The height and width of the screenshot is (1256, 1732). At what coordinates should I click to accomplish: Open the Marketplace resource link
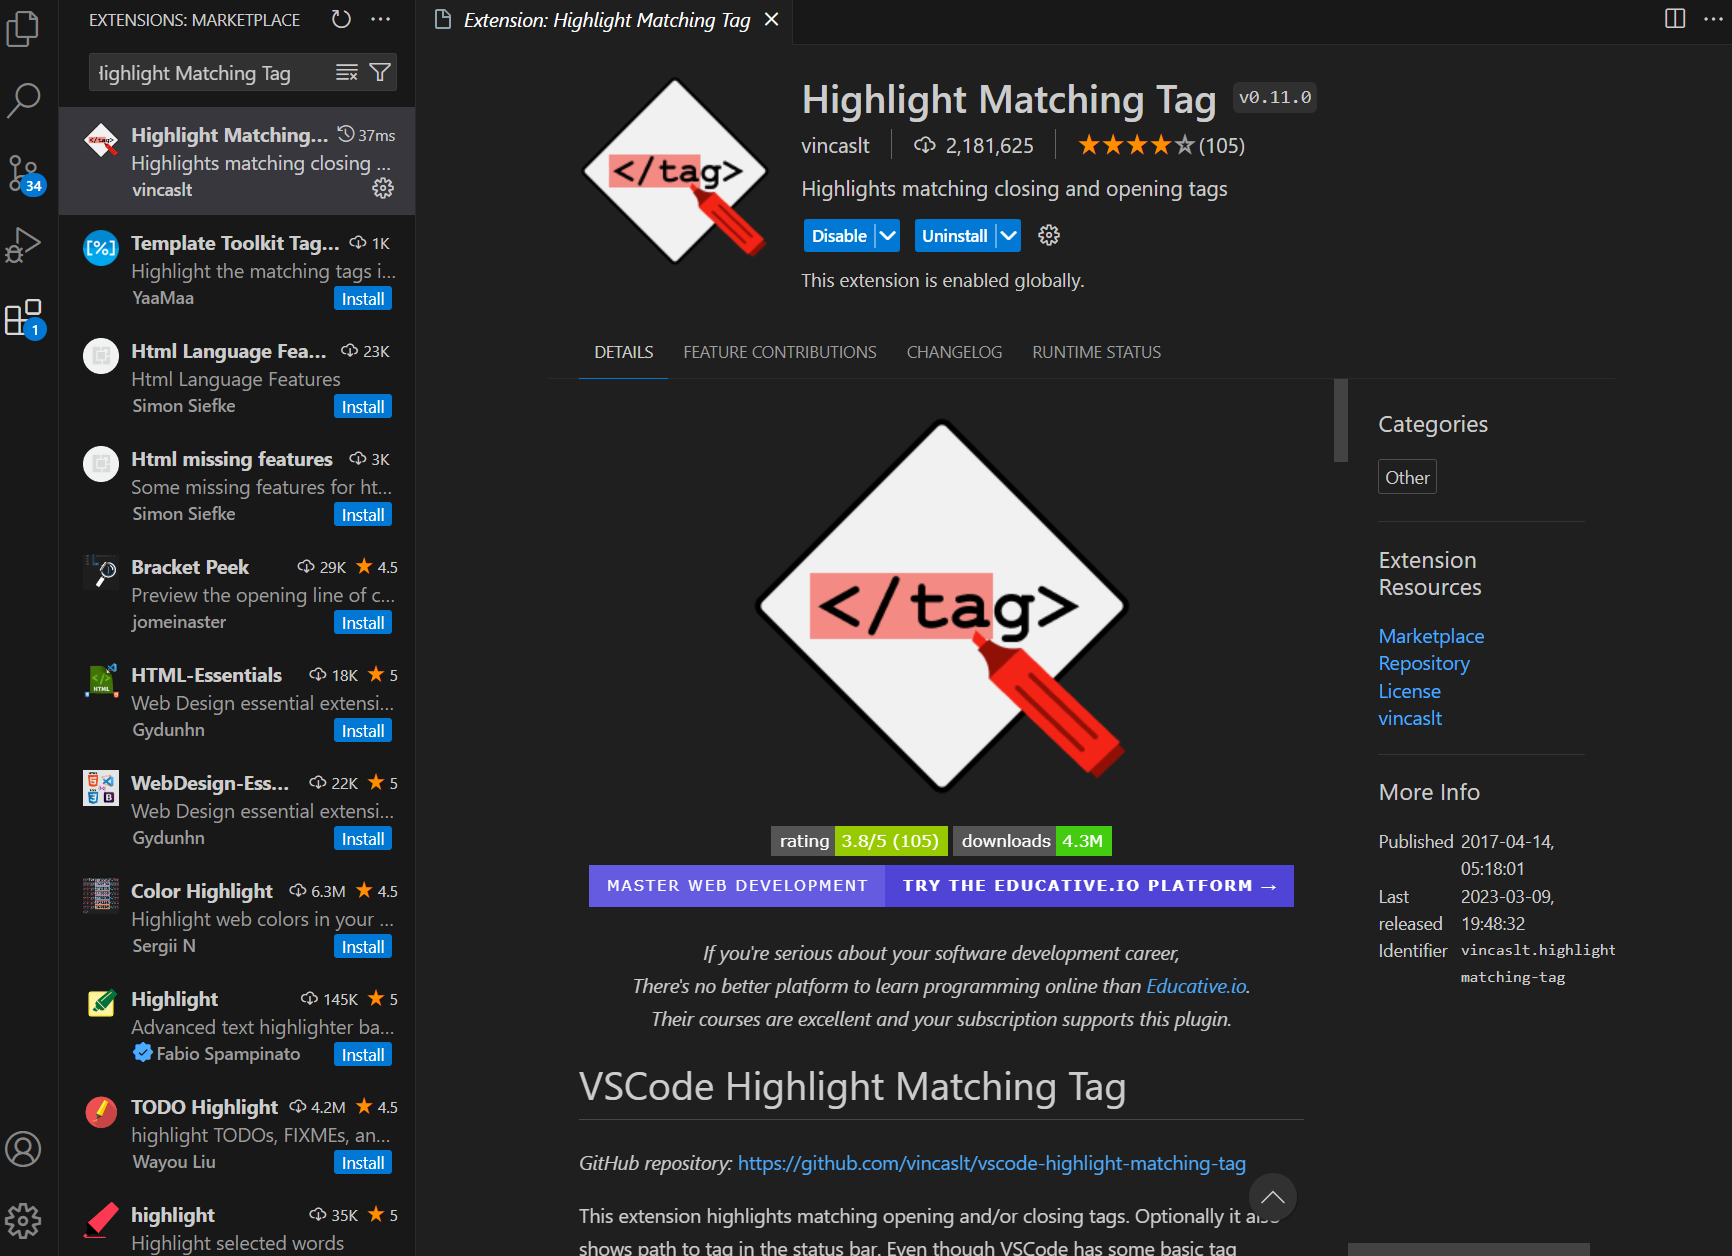1431,636
